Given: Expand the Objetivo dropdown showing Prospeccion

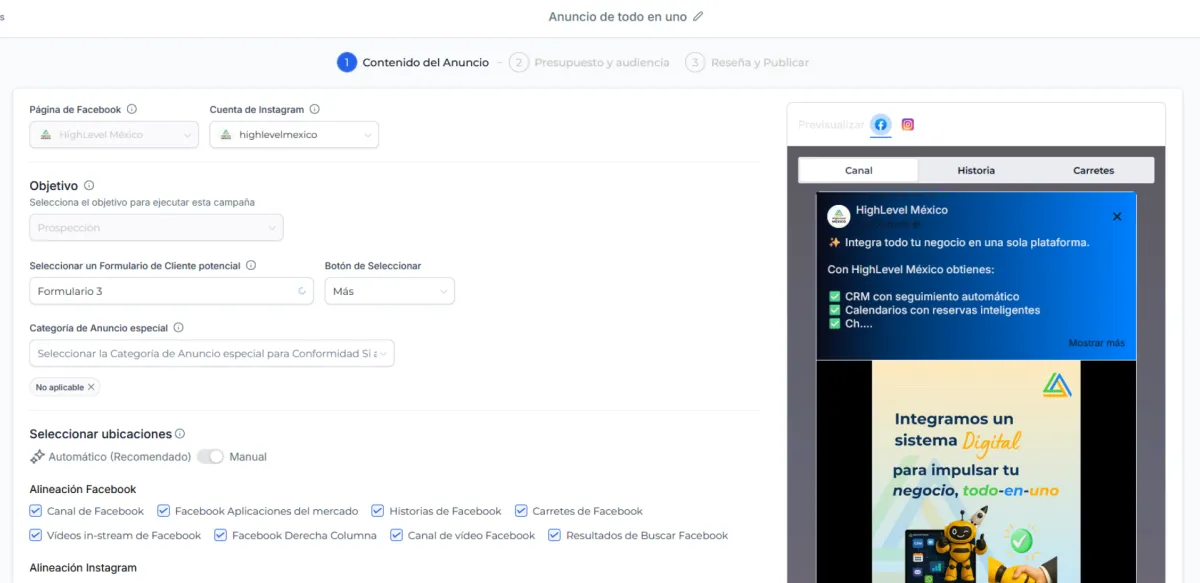Looking at the screenshot, I should point(156,228).
